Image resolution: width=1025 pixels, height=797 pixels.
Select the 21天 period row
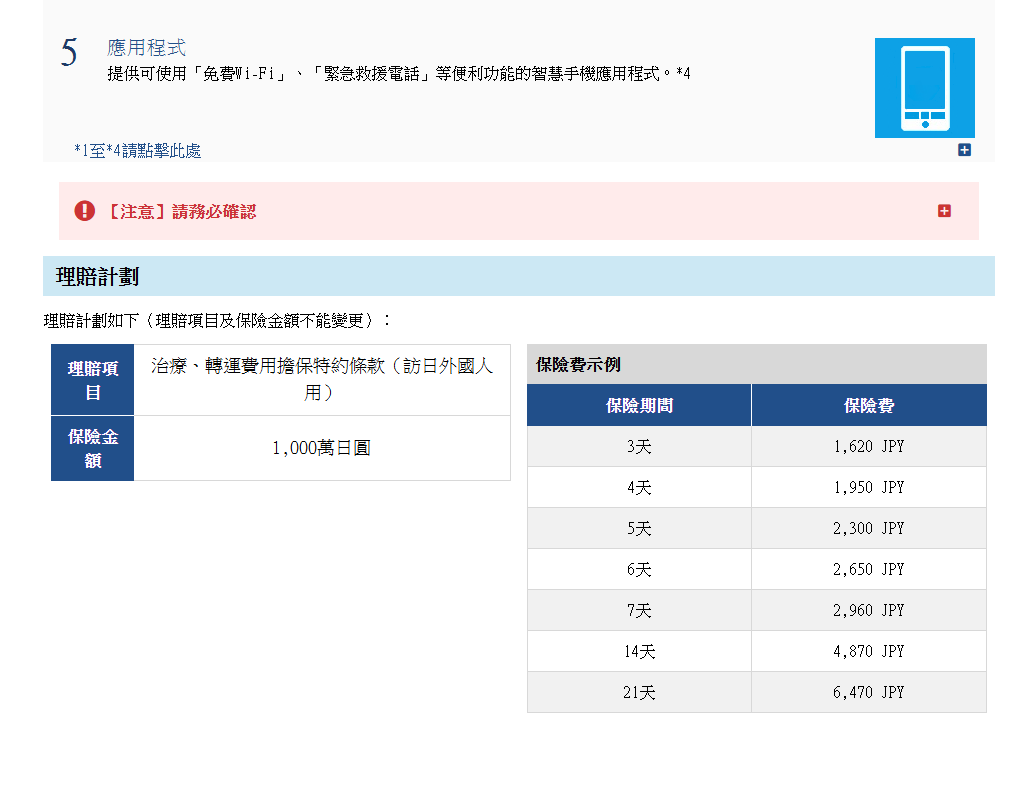pos(639,692)
